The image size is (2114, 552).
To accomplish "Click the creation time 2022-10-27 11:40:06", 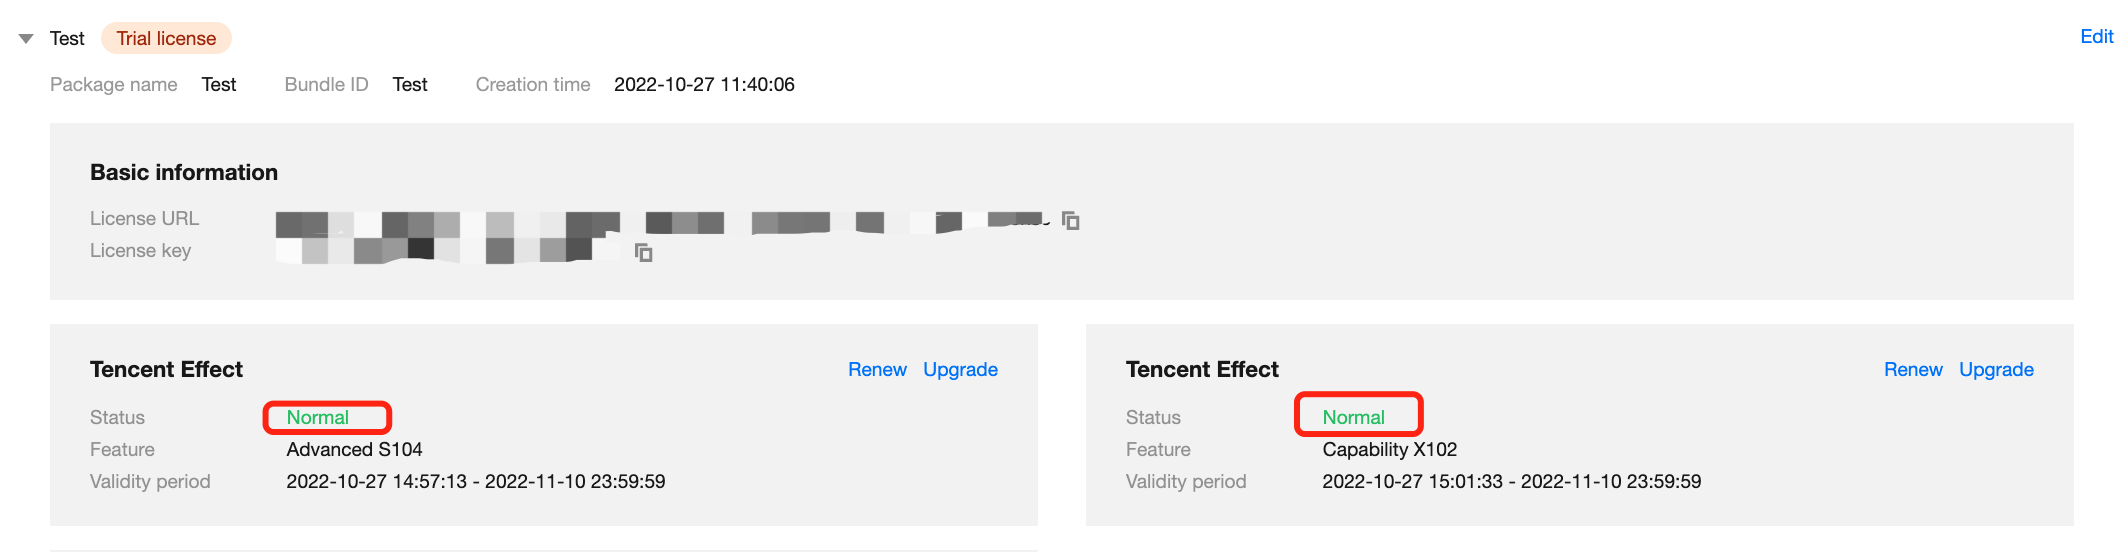I will point(704,85).
